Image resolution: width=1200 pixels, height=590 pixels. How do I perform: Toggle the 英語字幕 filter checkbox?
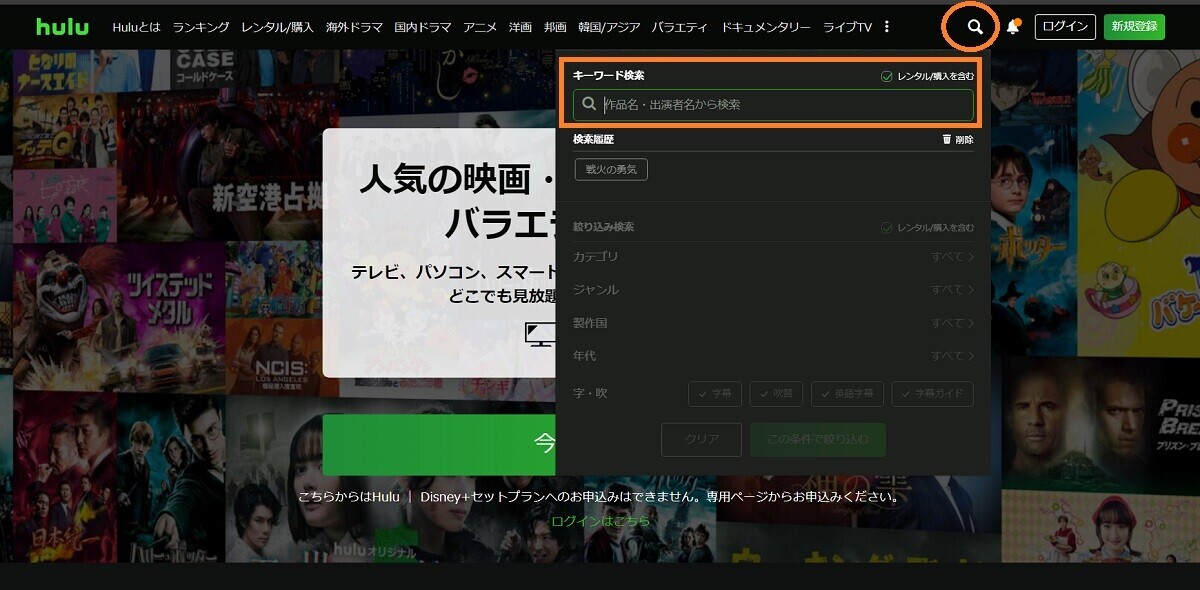tap(847, 394)
